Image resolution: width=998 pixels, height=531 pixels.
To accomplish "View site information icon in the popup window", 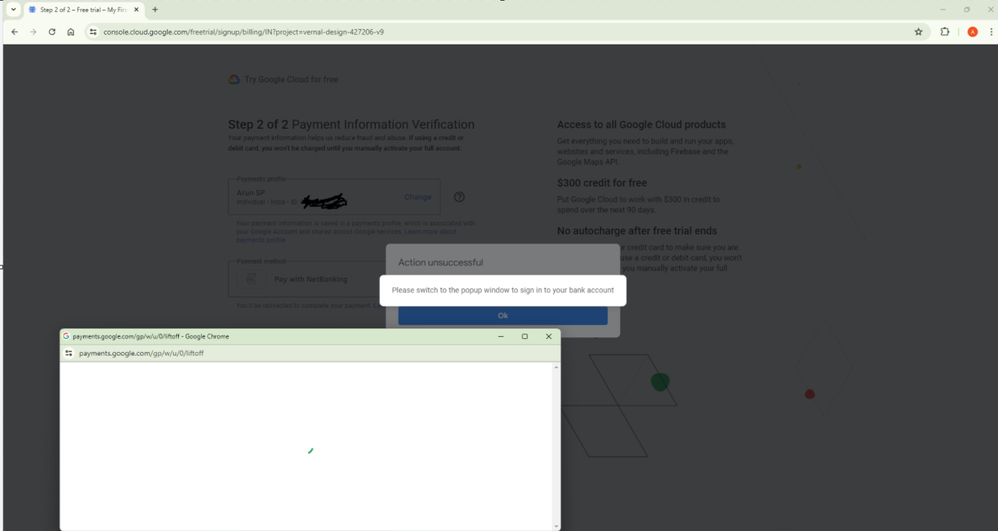I will click(x=69, y=353).
